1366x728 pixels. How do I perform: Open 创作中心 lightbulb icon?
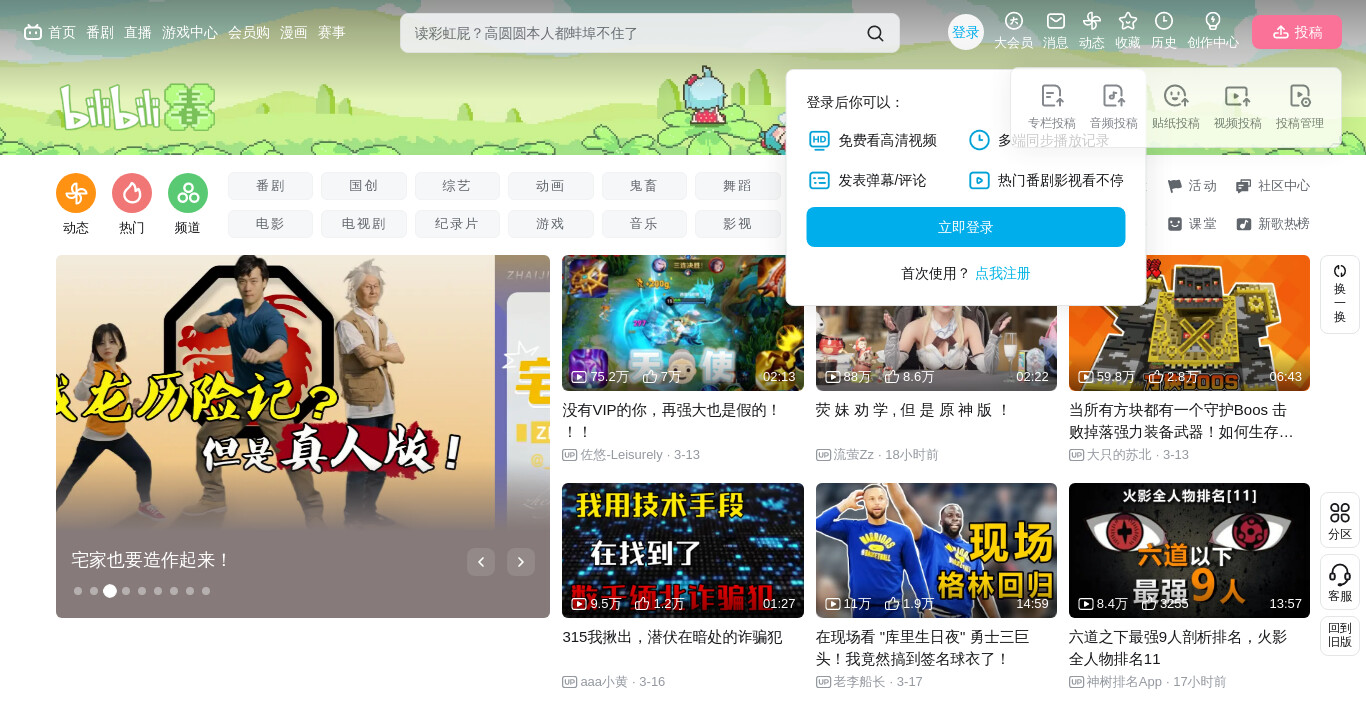coord(1213,21)
